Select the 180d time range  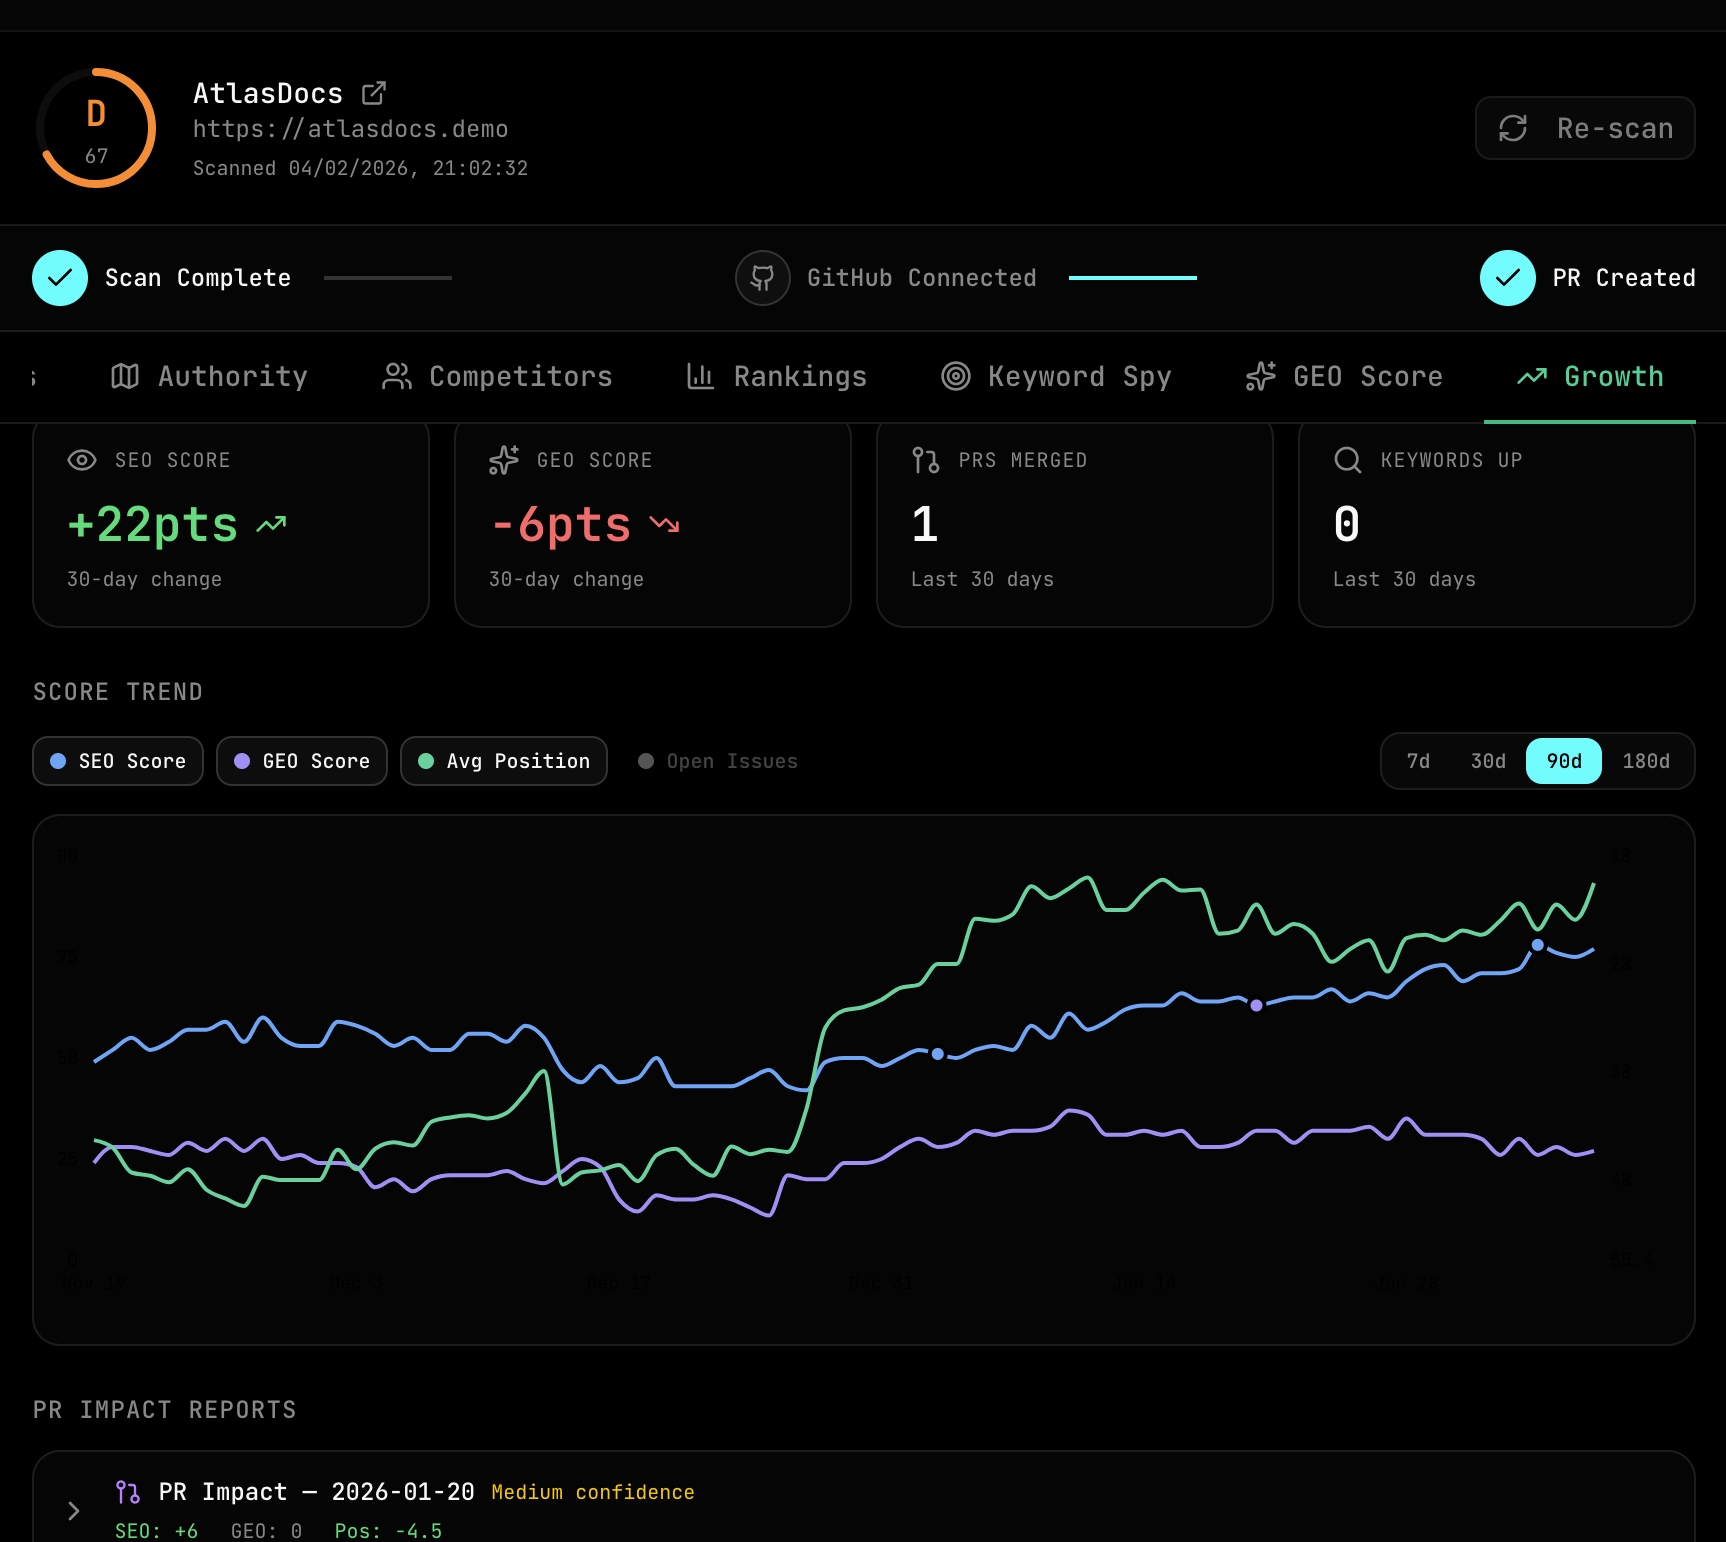(1646, 761)
